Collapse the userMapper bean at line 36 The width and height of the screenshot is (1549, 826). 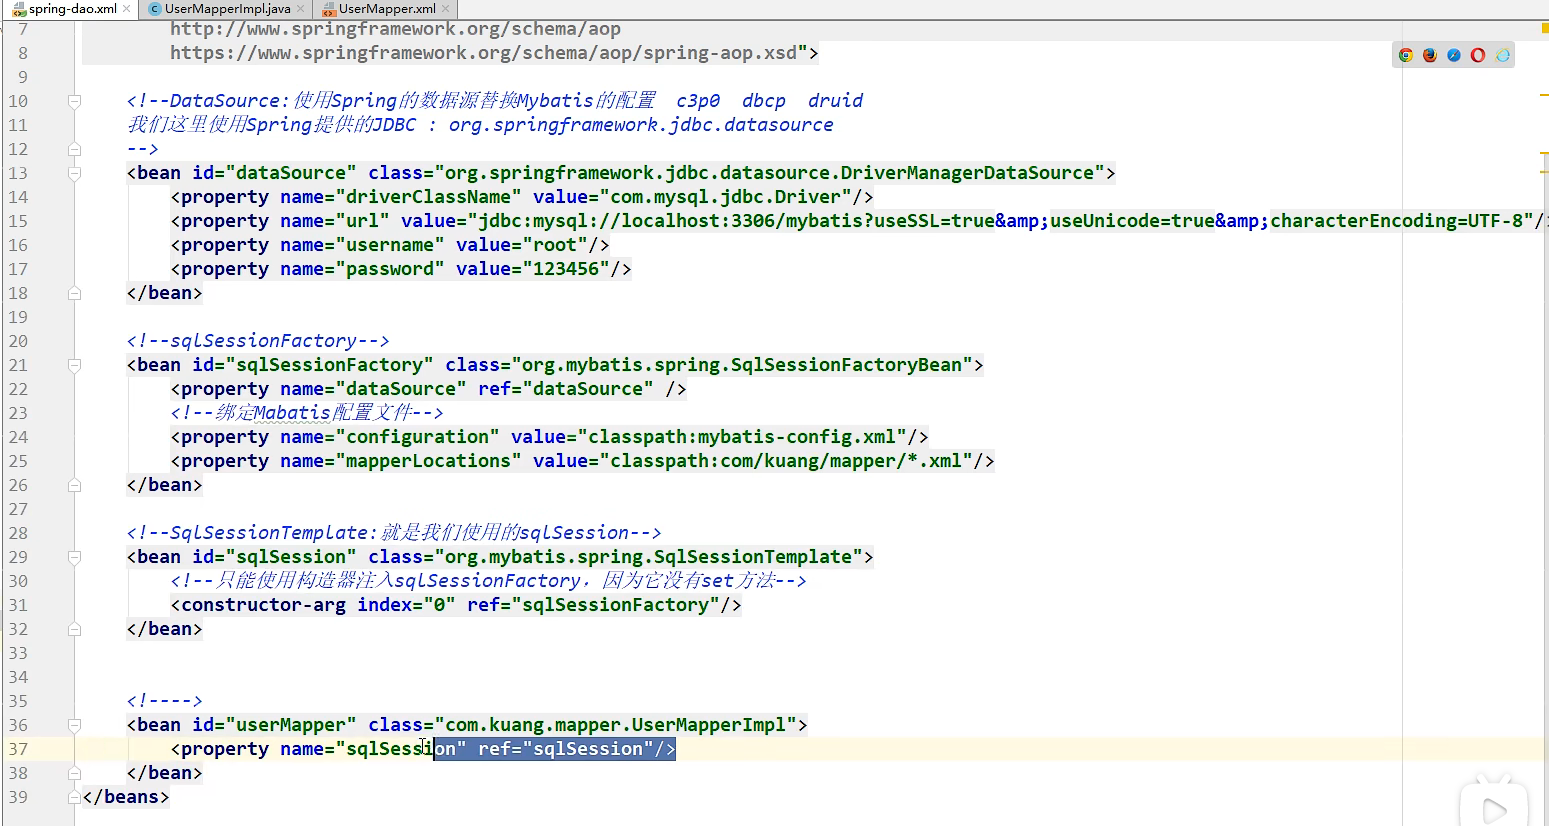pos(74,725)
